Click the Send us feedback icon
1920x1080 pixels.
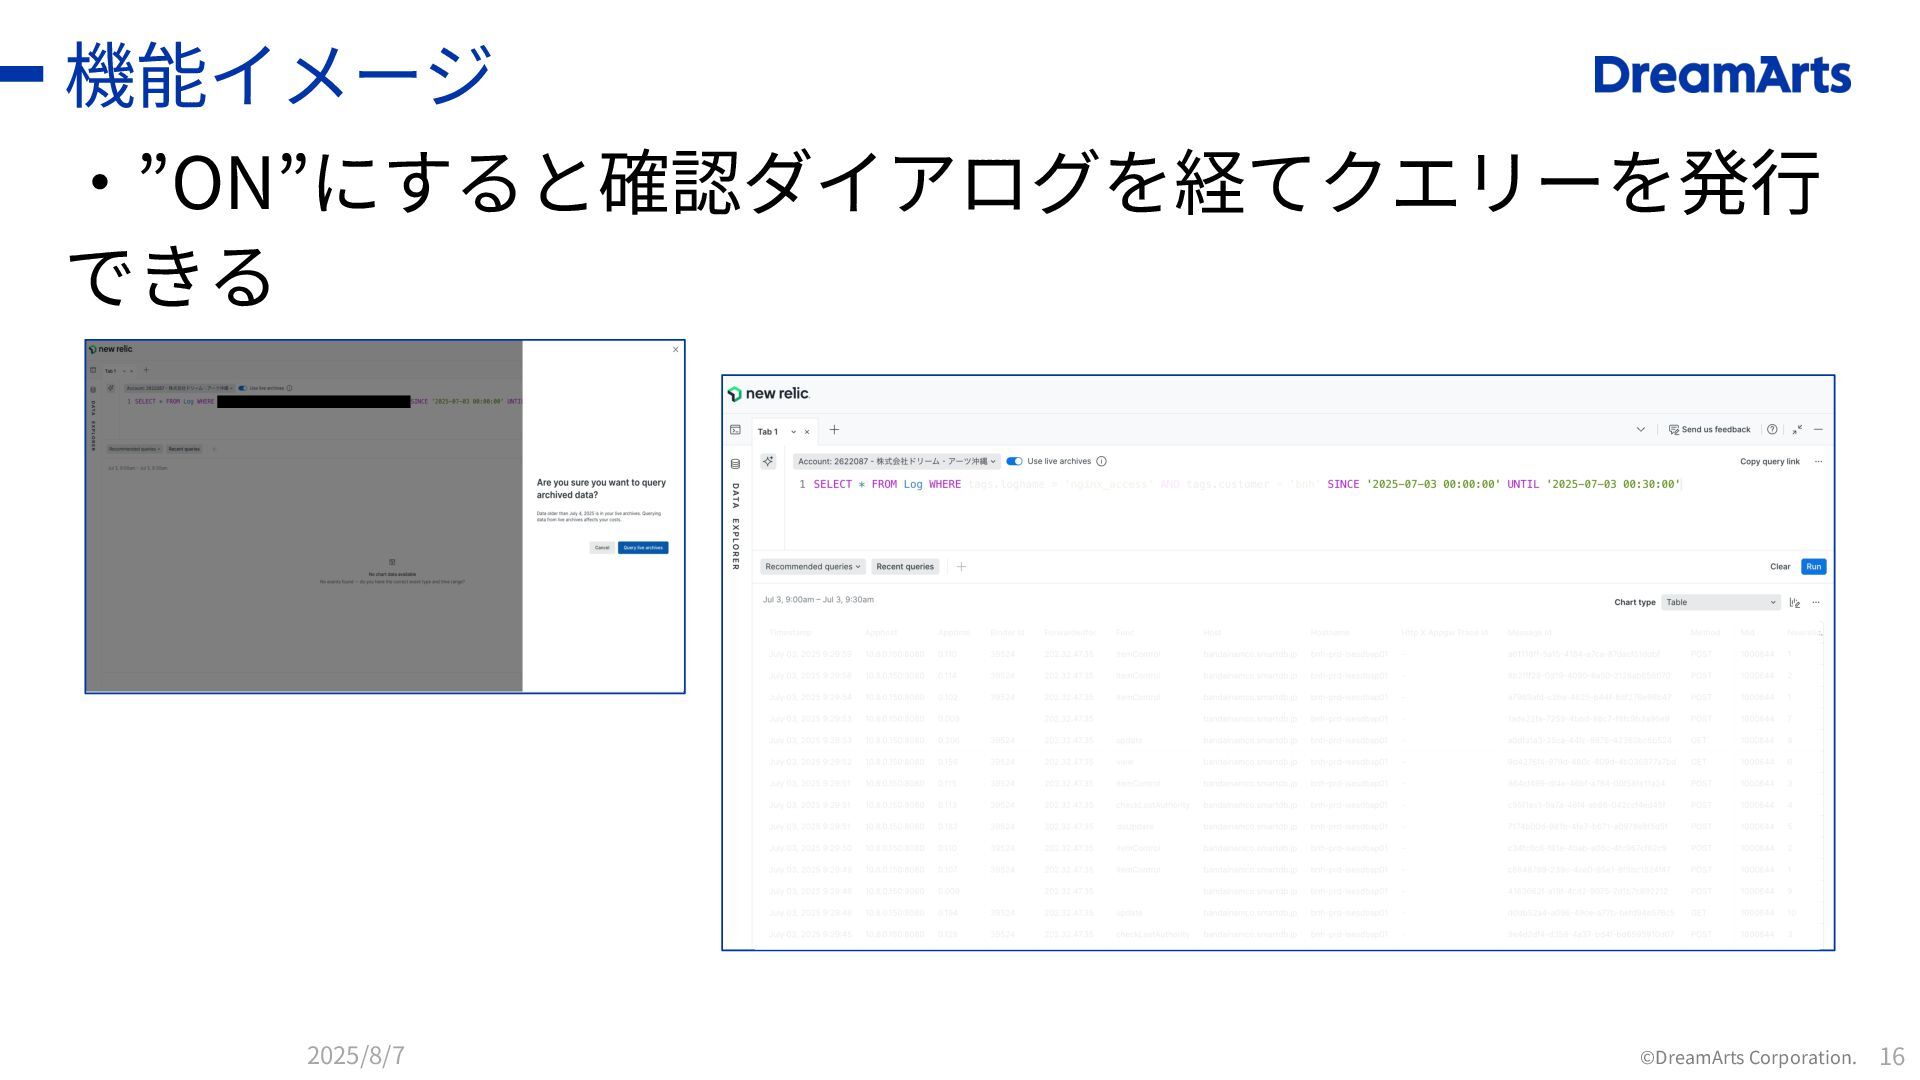[1673, 430]
